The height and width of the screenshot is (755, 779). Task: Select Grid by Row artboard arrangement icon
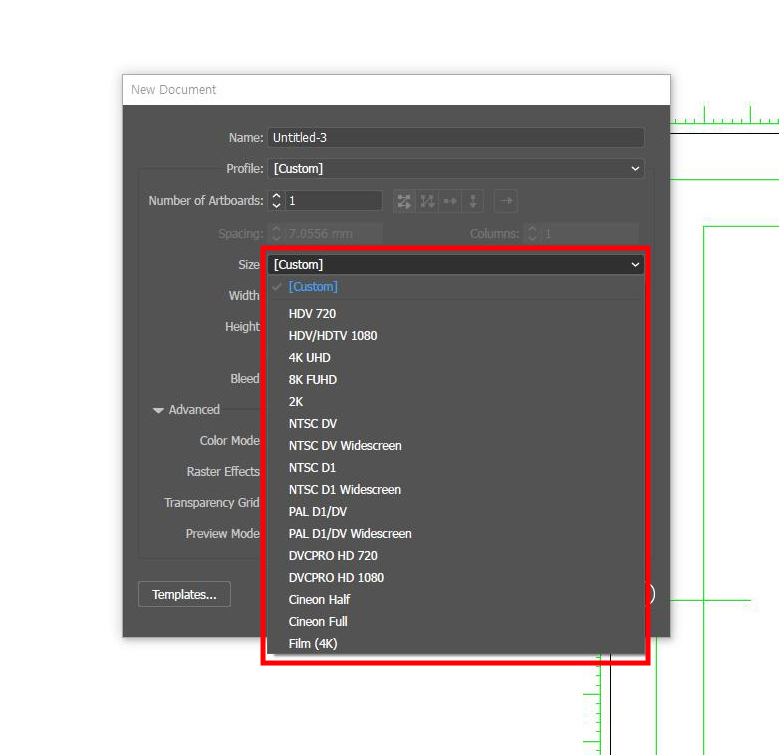[x=404, y=201]
